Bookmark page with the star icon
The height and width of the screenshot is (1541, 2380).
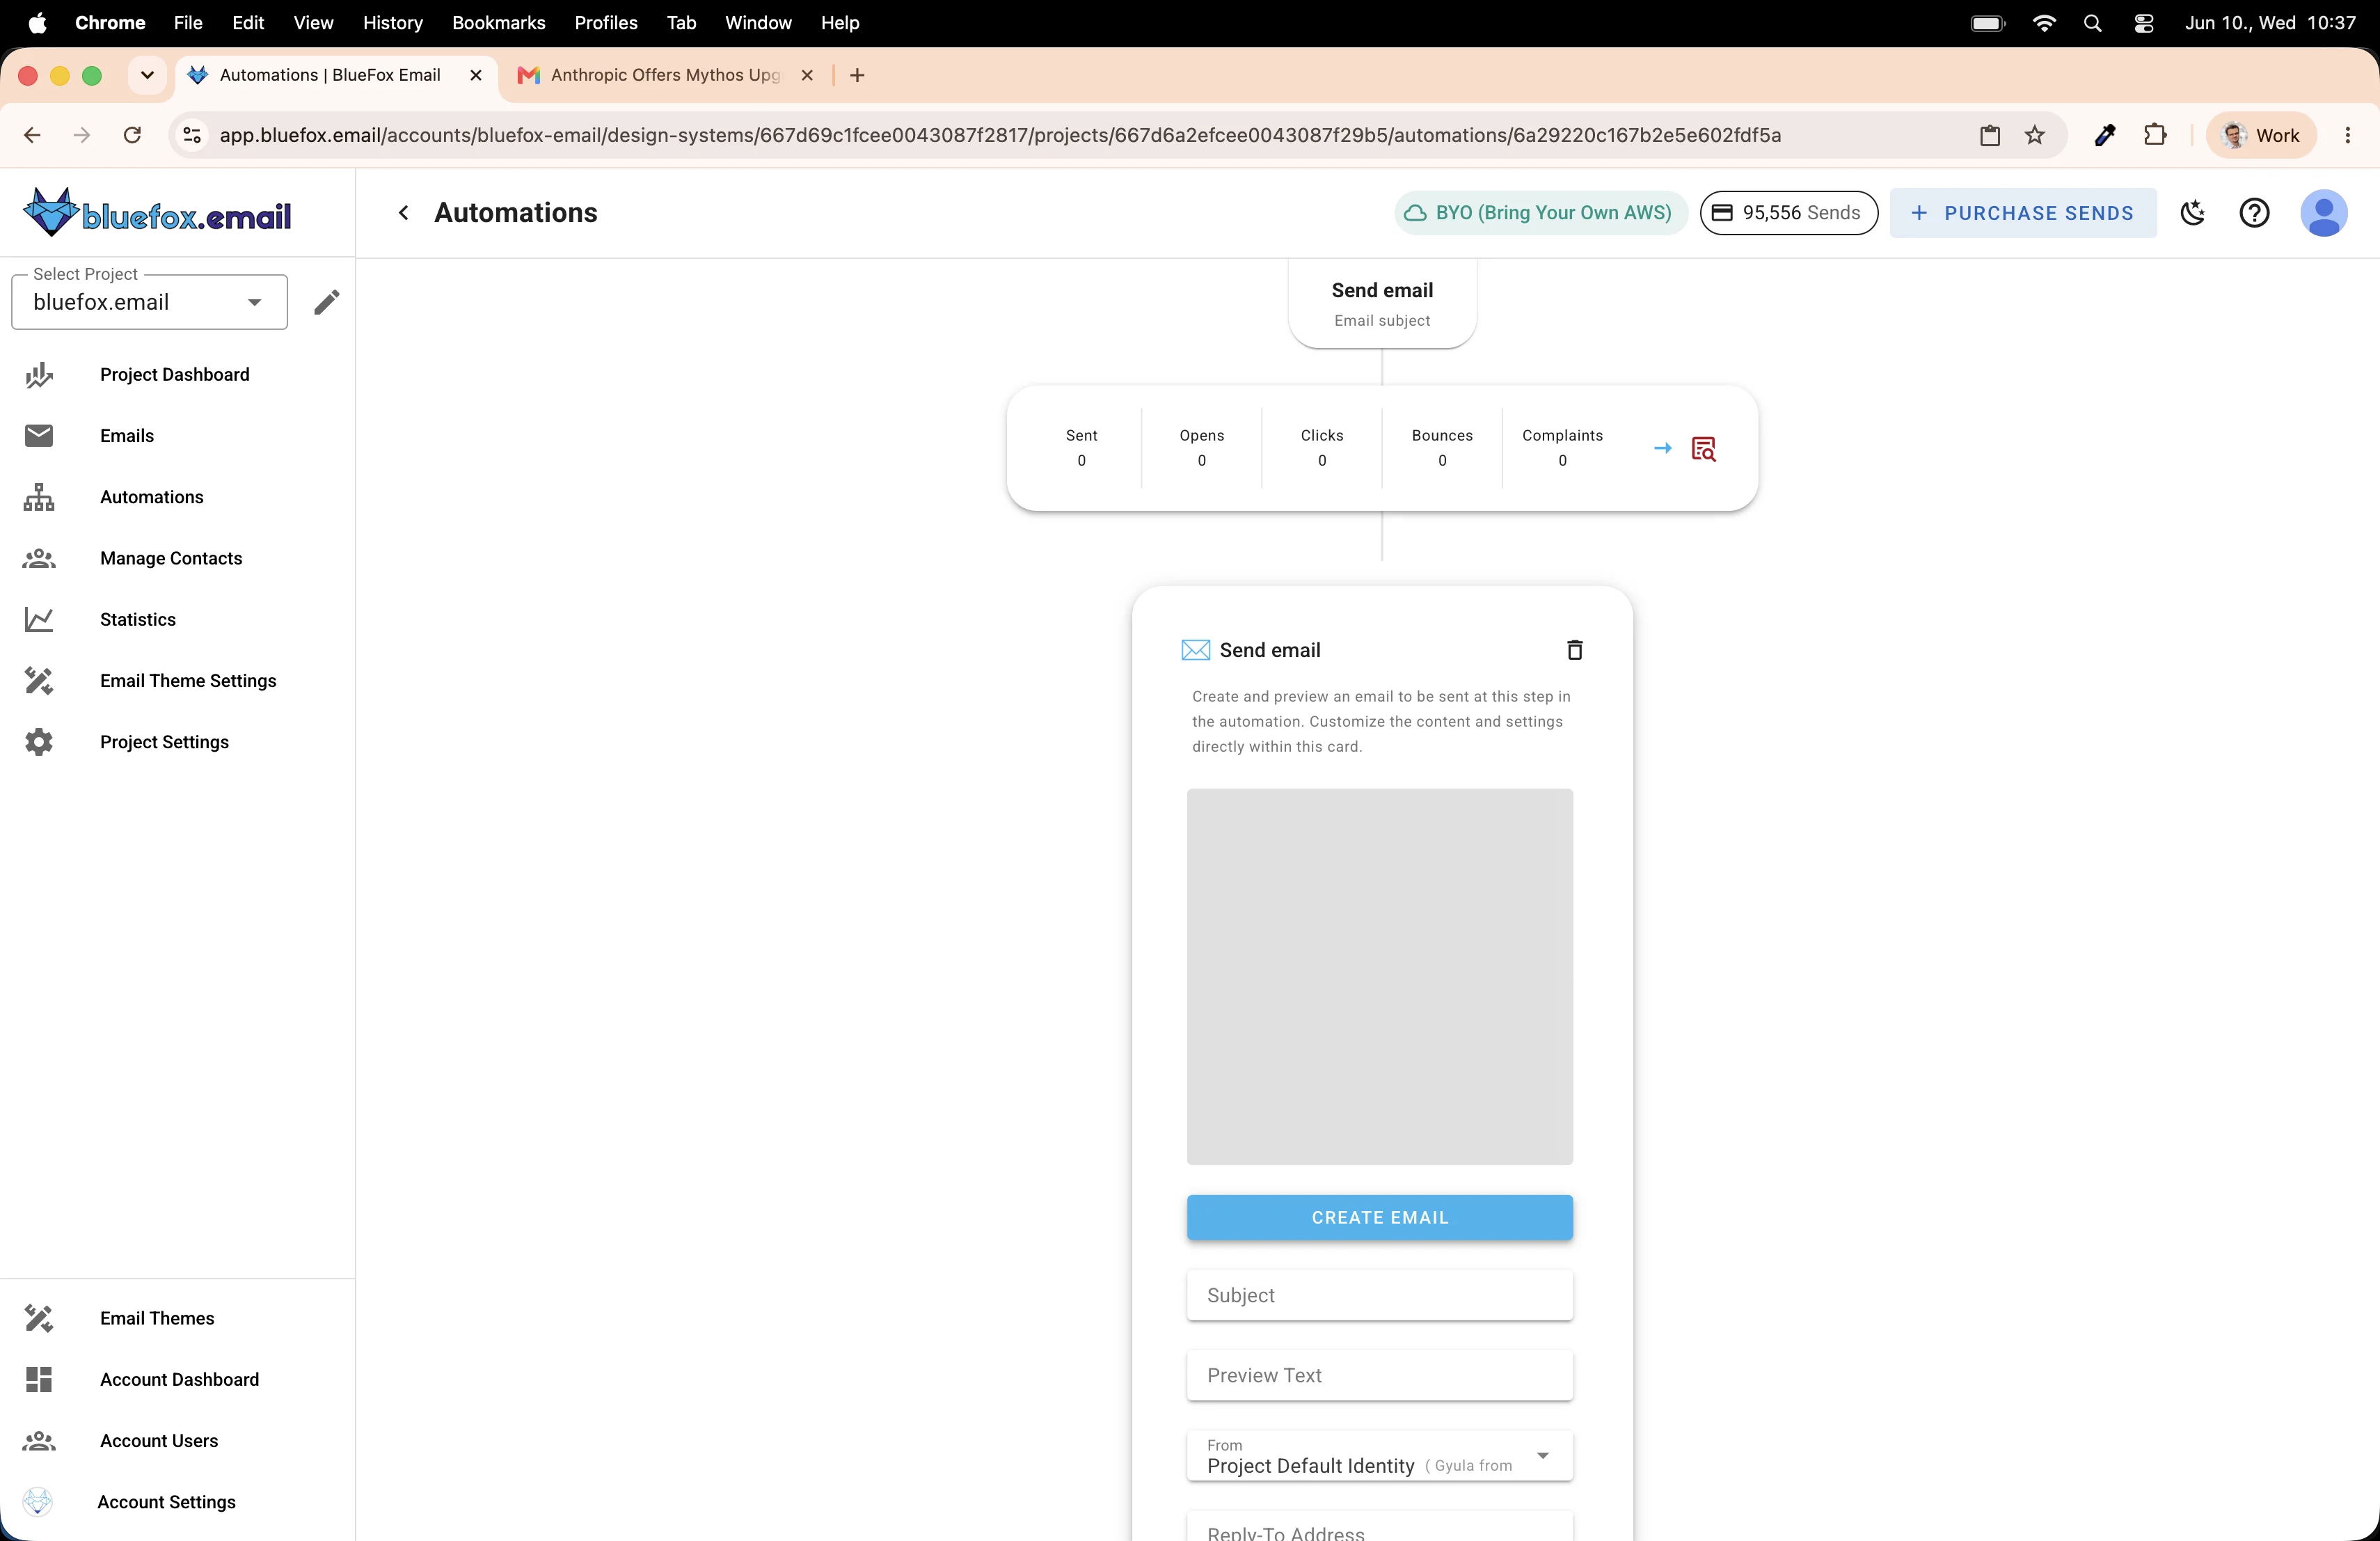[x=2035, y=135]
